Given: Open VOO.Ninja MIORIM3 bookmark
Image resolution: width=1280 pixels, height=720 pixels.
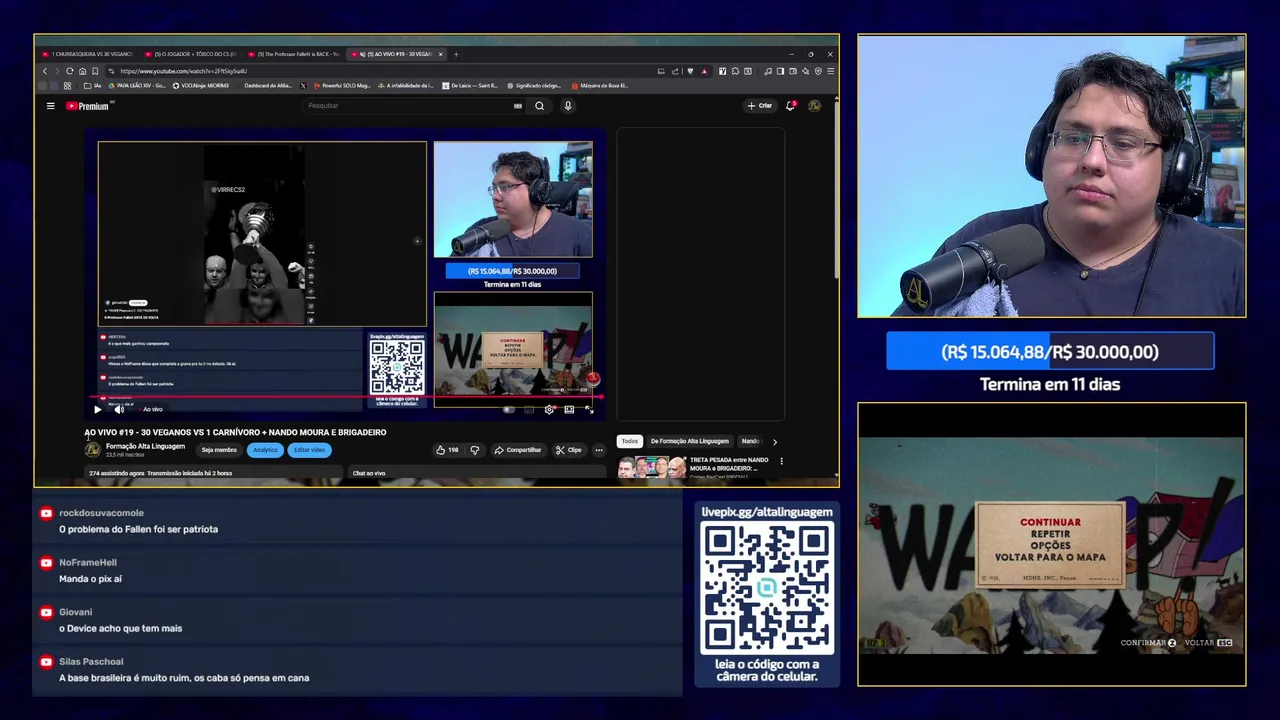Looking at the screenshot, I should coord(201,86).
